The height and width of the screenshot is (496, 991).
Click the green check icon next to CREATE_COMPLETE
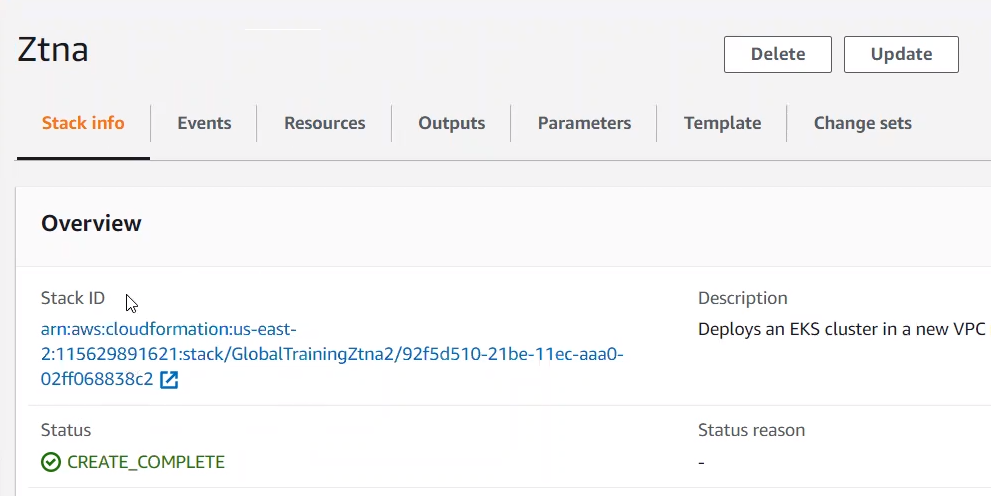(51, 462)
